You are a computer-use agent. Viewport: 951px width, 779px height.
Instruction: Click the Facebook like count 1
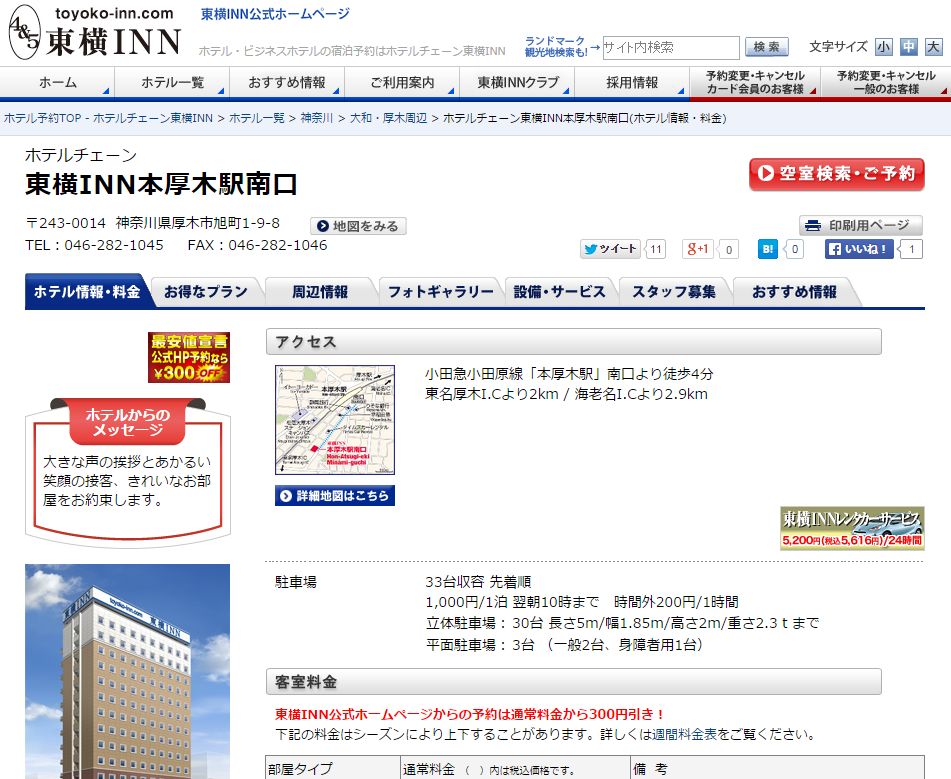(x=911, y=249)
